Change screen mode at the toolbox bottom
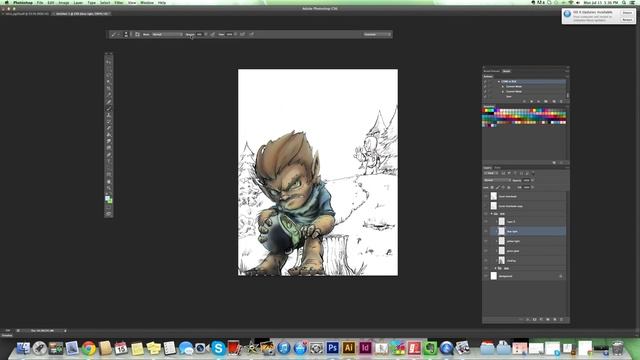 point(109,213)
